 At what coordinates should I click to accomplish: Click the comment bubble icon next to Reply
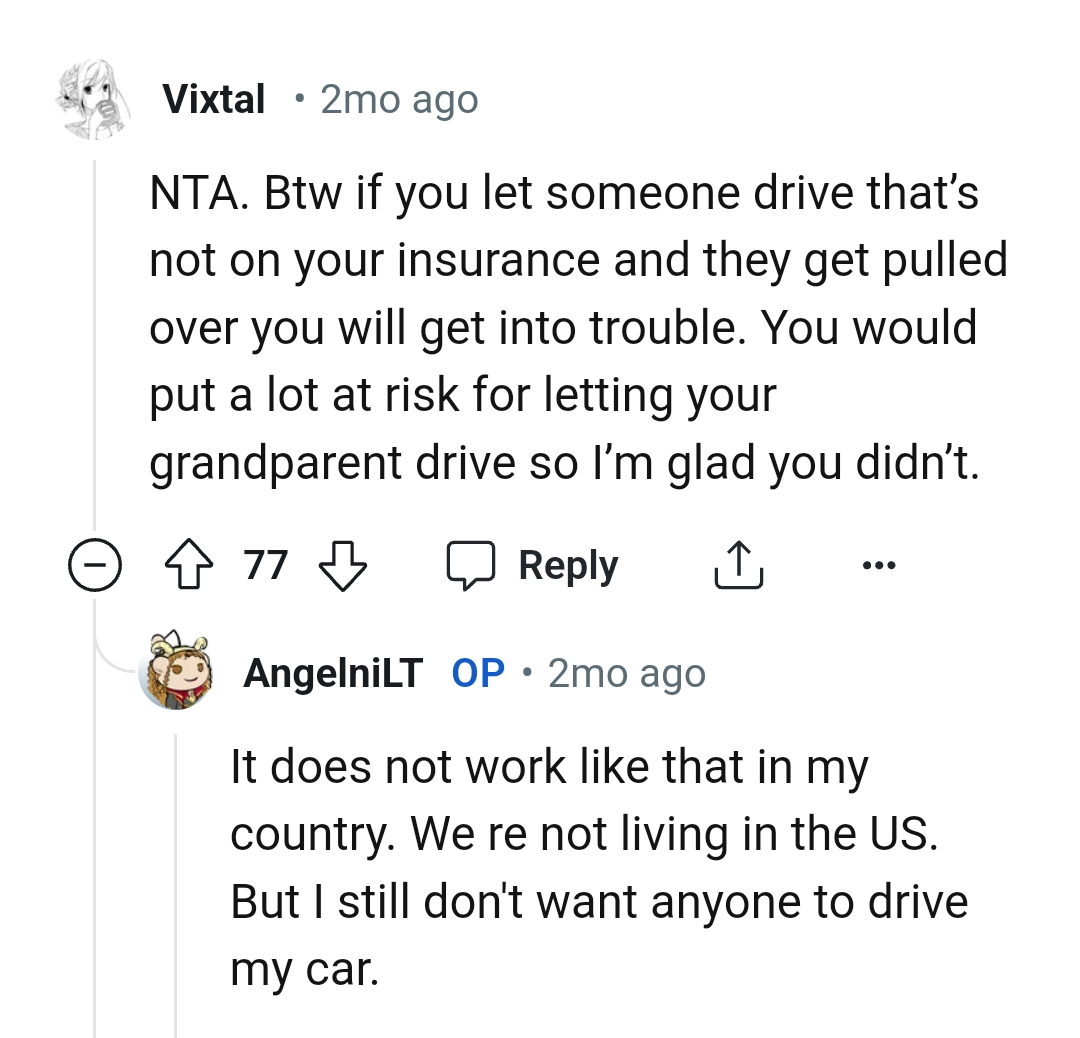(470, 564)
